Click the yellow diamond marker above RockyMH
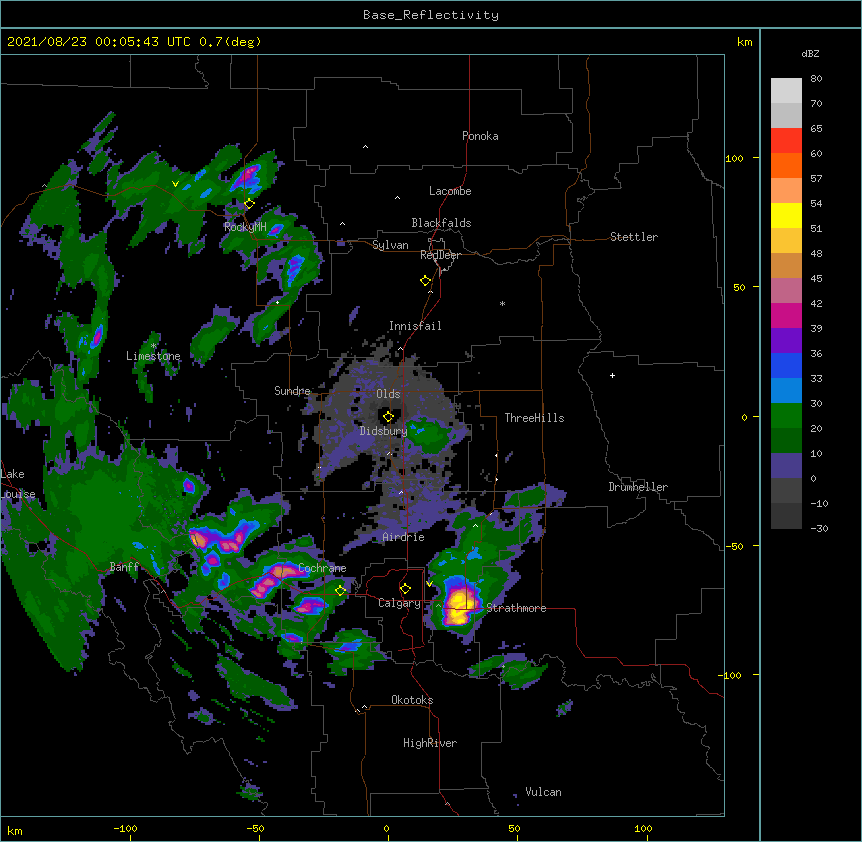 (x=249, y=203)
